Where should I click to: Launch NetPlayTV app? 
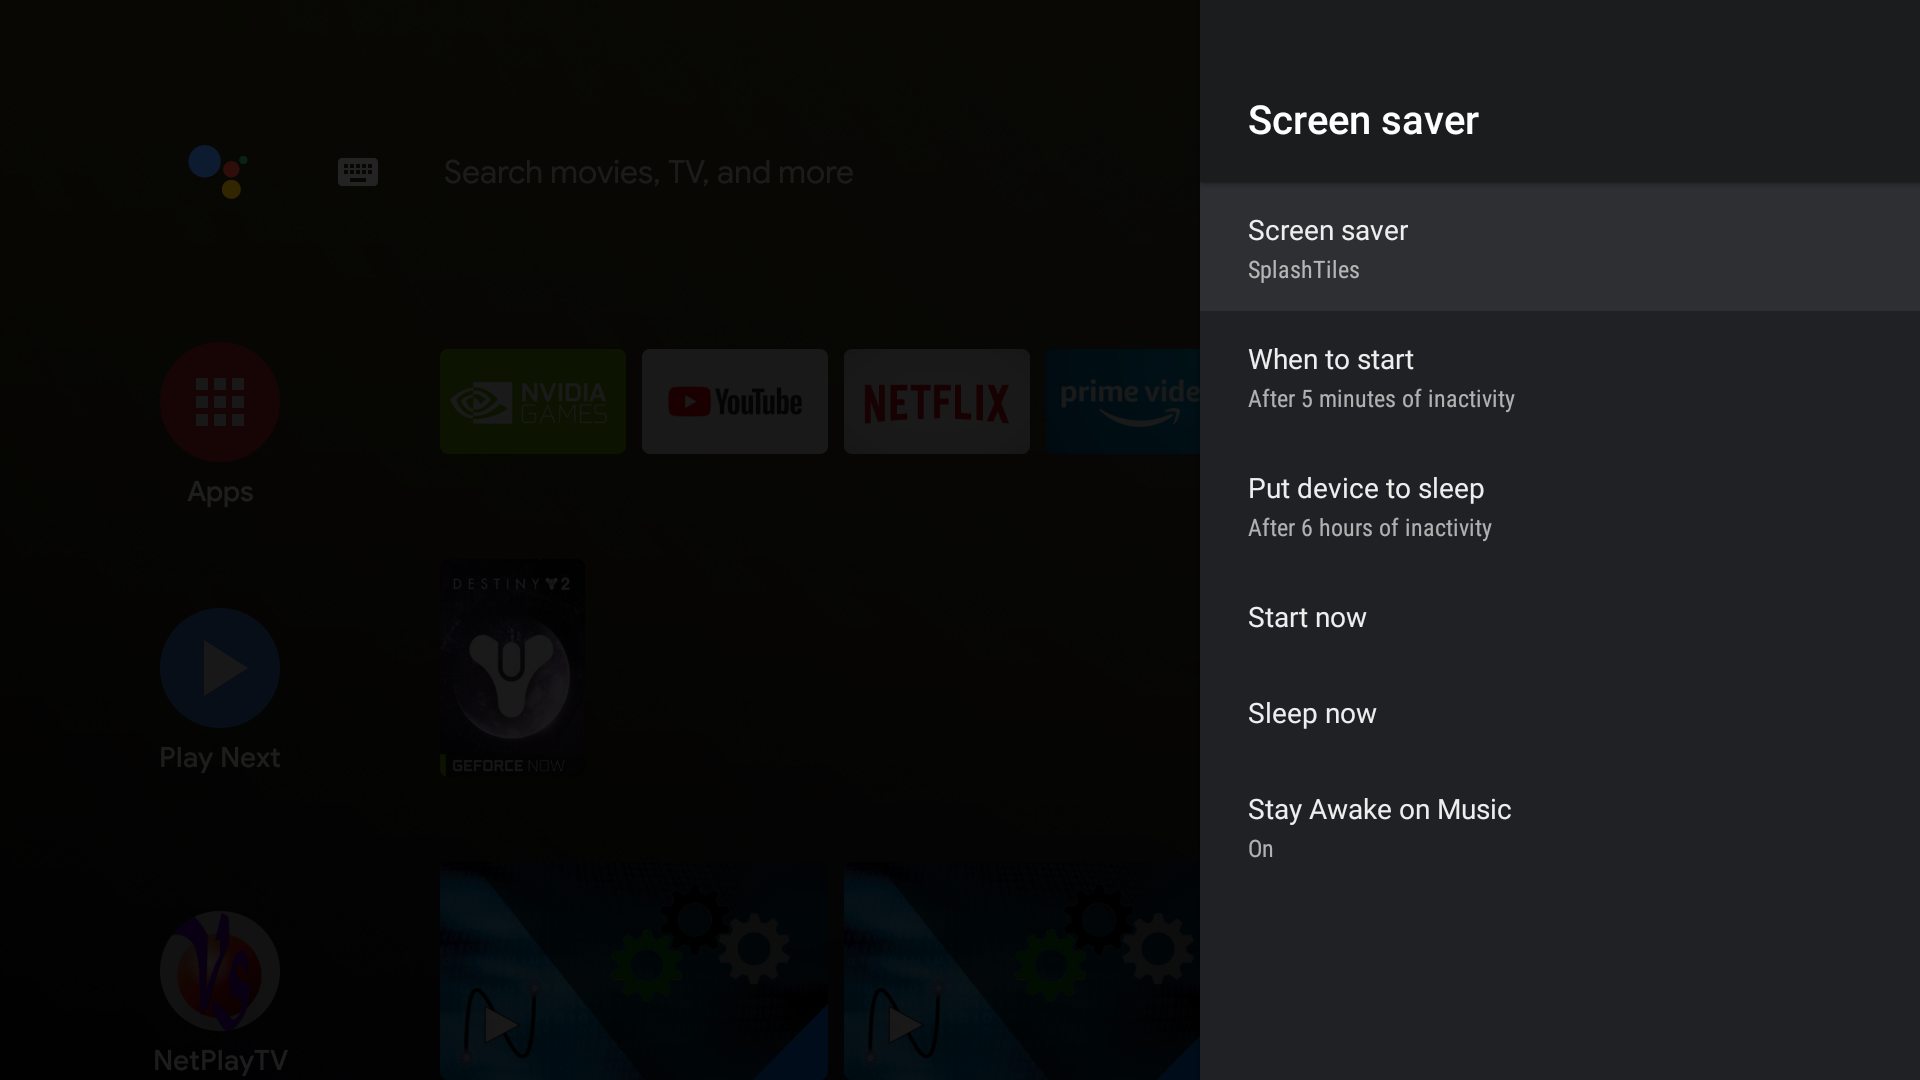220,972
